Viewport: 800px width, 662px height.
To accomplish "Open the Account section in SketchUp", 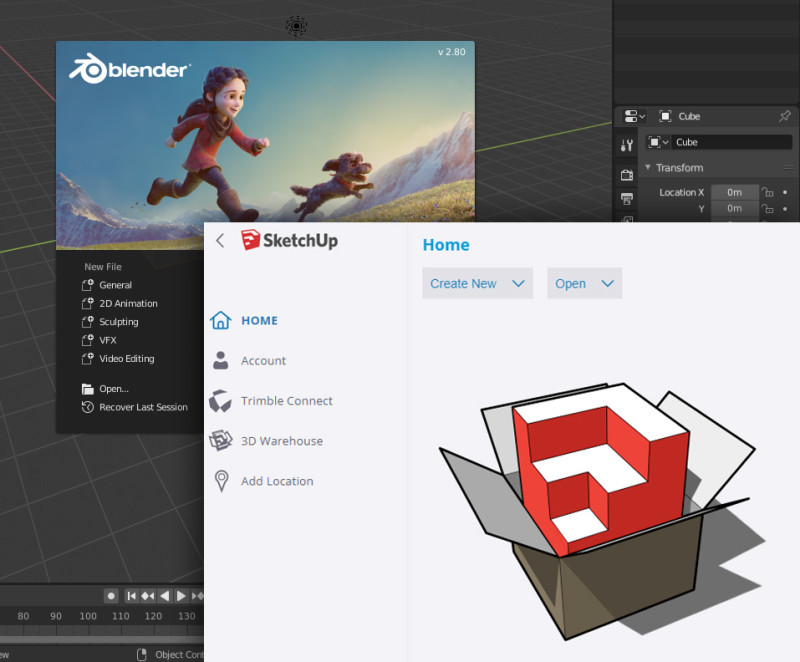I will pyautogui.click(x=248, y=361).
